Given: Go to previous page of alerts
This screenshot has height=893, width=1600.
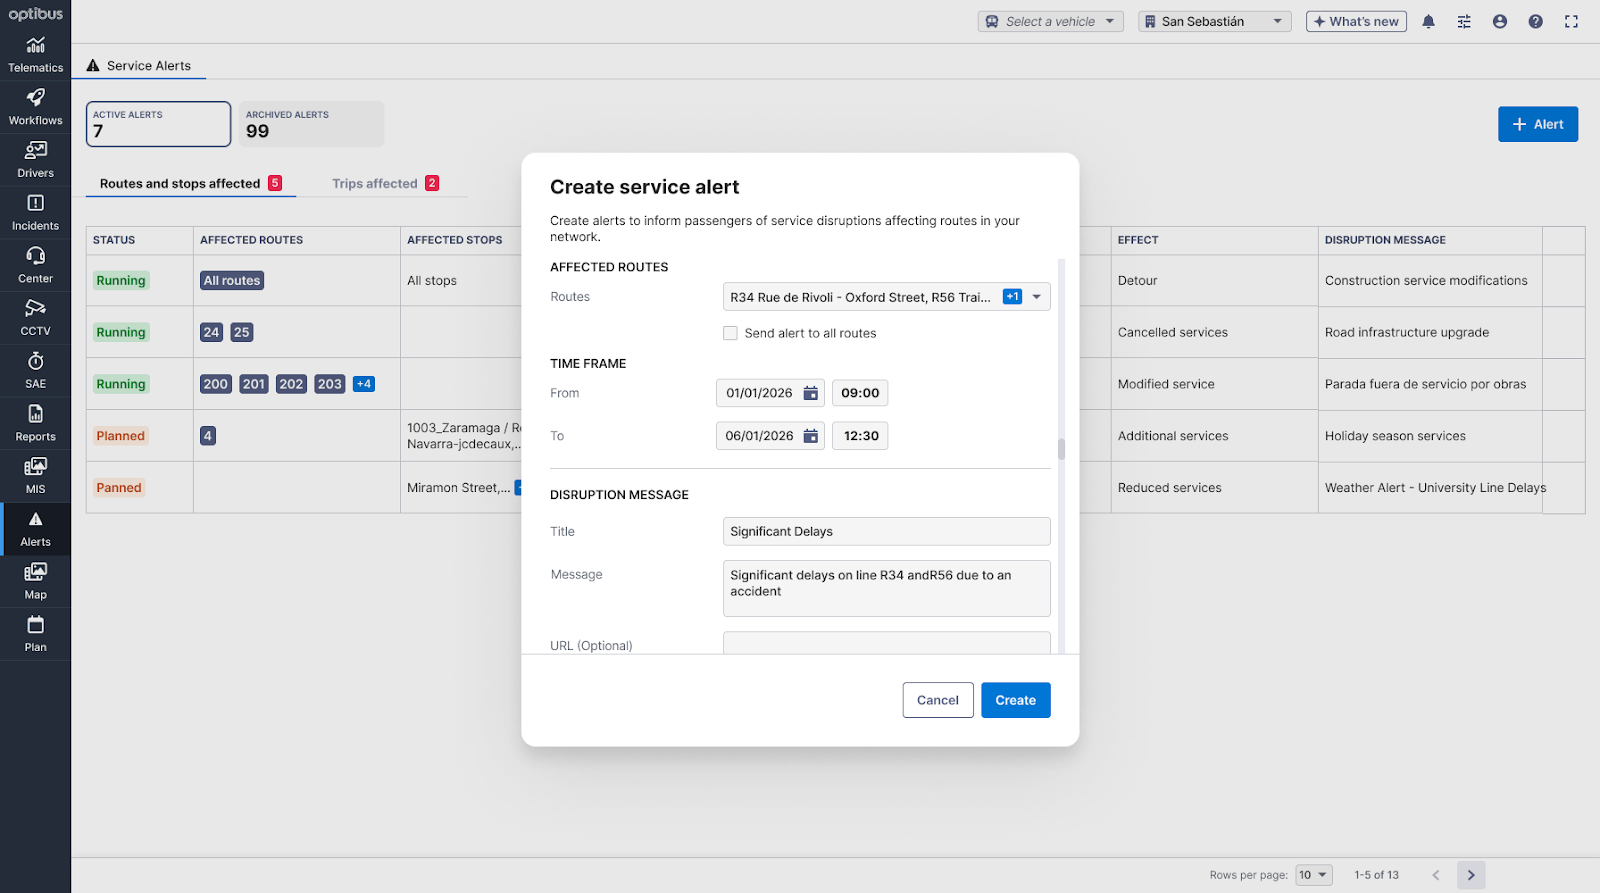Looking at the screenshot, I should tap(1436, 875).
